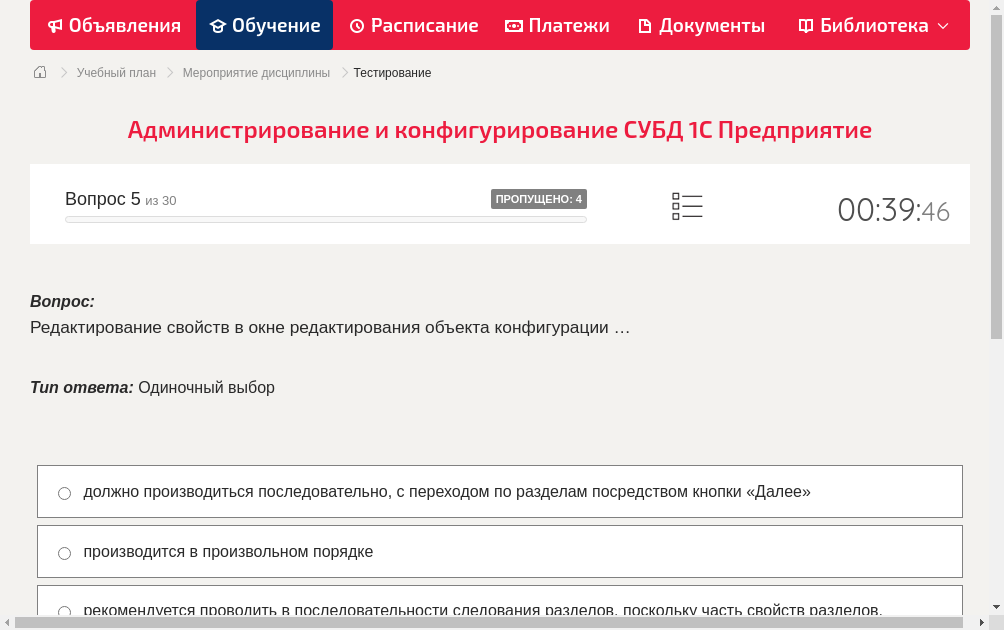This screenshot has width=1004, height=630.
Task: Open the Учебный план breadcrumb link
Action: click(x=115, y=72)
